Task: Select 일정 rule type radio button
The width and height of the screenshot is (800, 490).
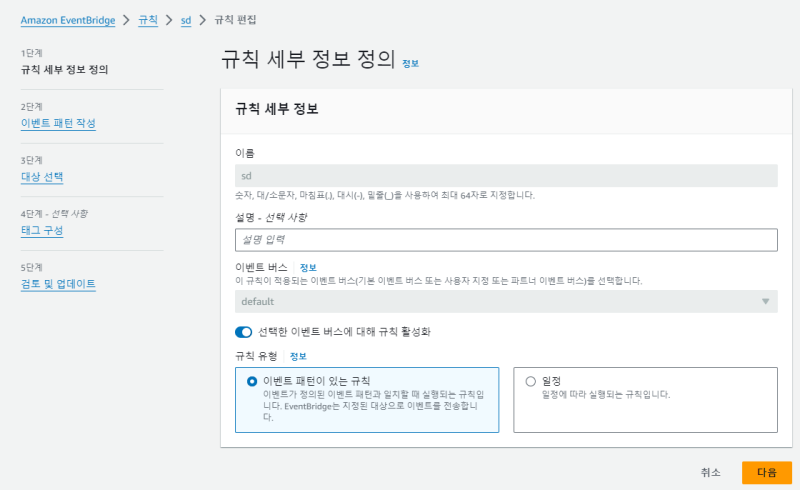Action: [x=530, y=381]
